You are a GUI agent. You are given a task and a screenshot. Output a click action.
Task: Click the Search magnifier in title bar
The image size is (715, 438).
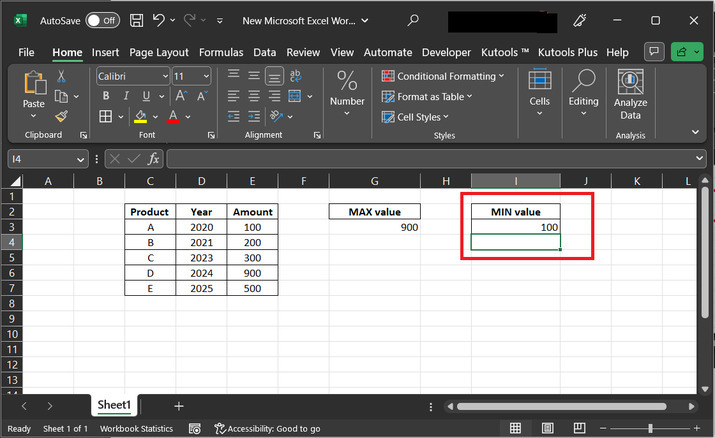coord(413,20)
